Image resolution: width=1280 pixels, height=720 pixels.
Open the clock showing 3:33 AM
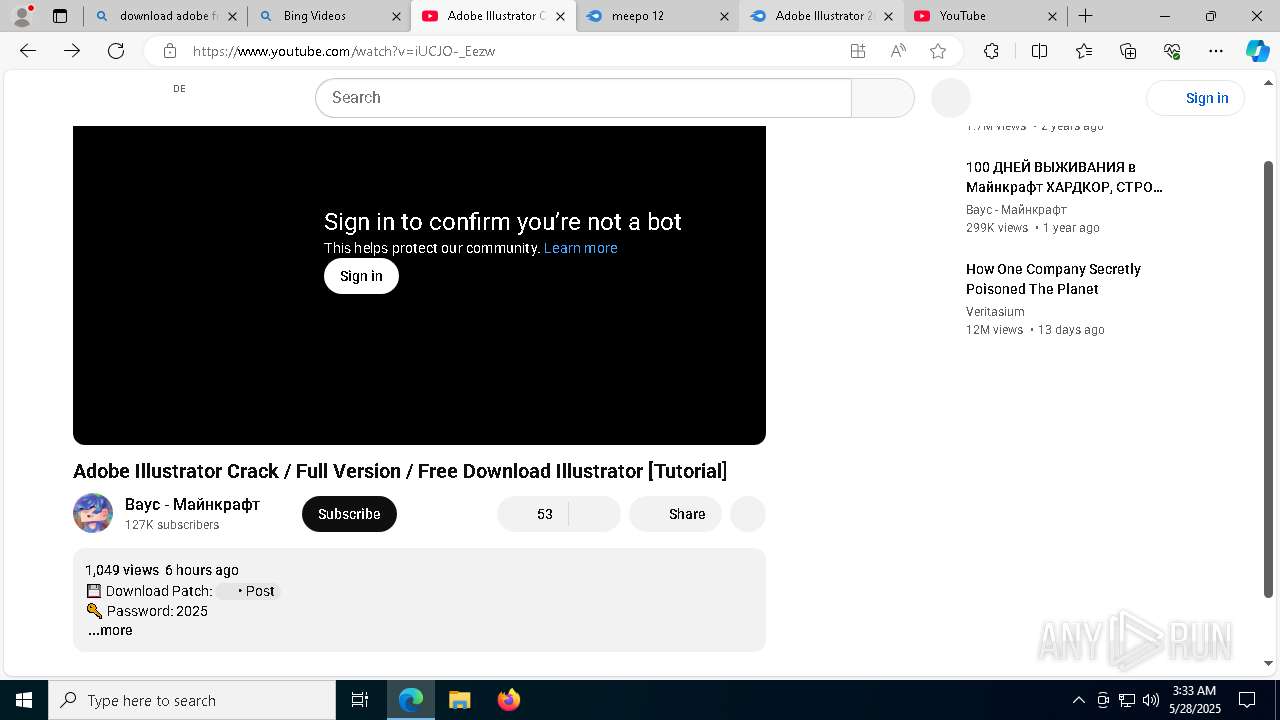point(1195,700)
